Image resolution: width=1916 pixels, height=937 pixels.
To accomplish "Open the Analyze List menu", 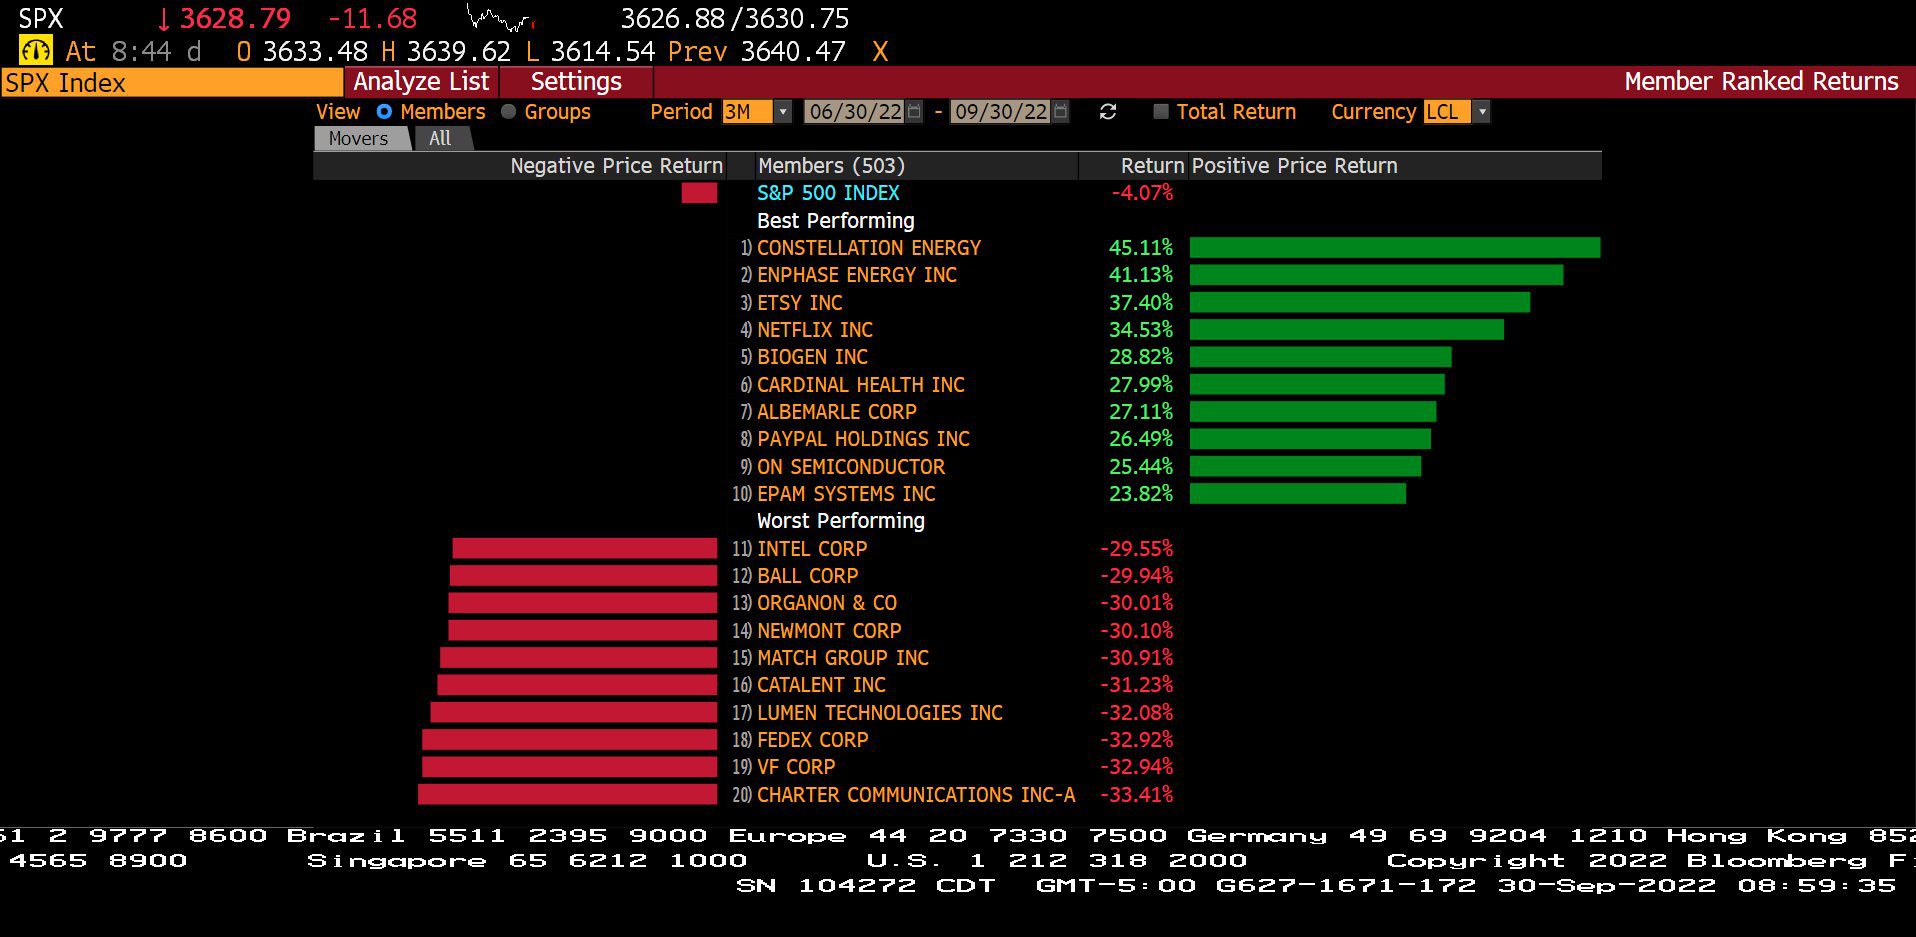I will [x=421, y=82].
